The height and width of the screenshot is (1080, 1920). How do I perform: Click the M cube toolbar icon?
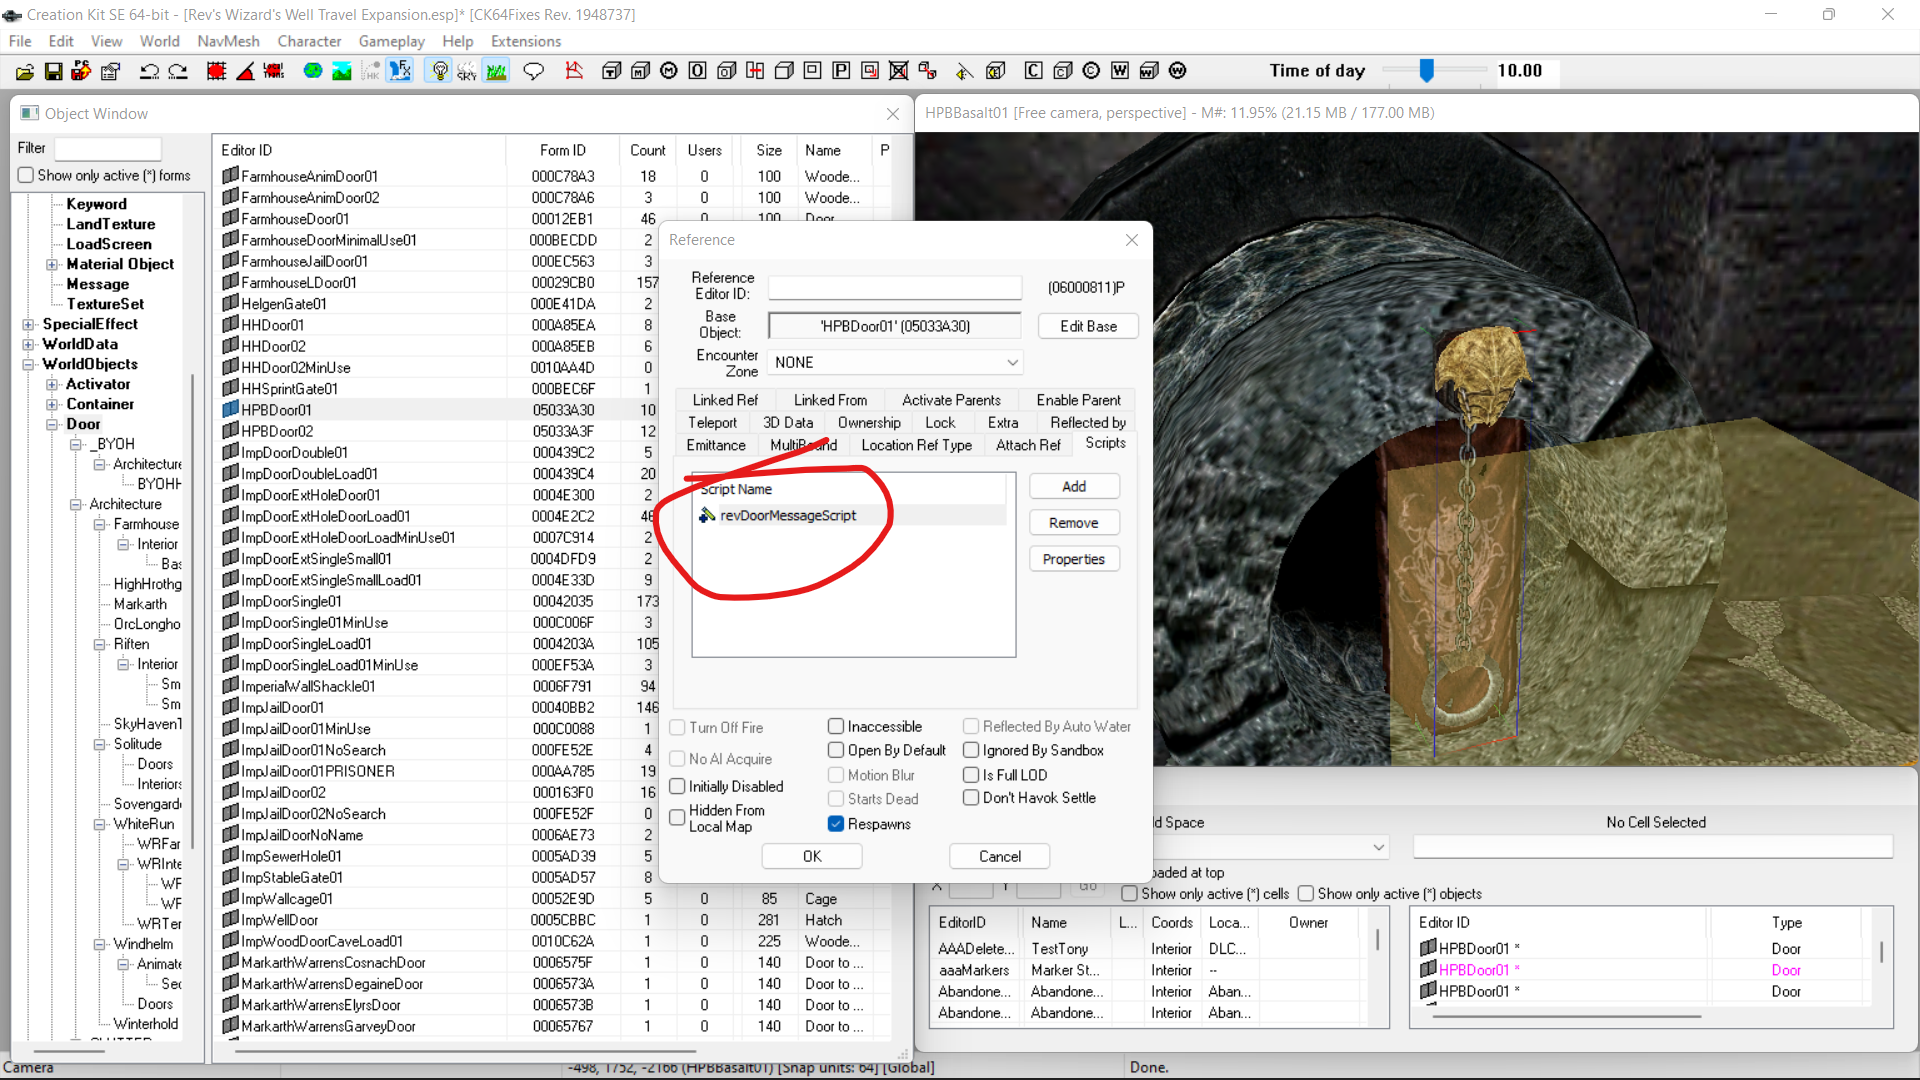(640, 71)
